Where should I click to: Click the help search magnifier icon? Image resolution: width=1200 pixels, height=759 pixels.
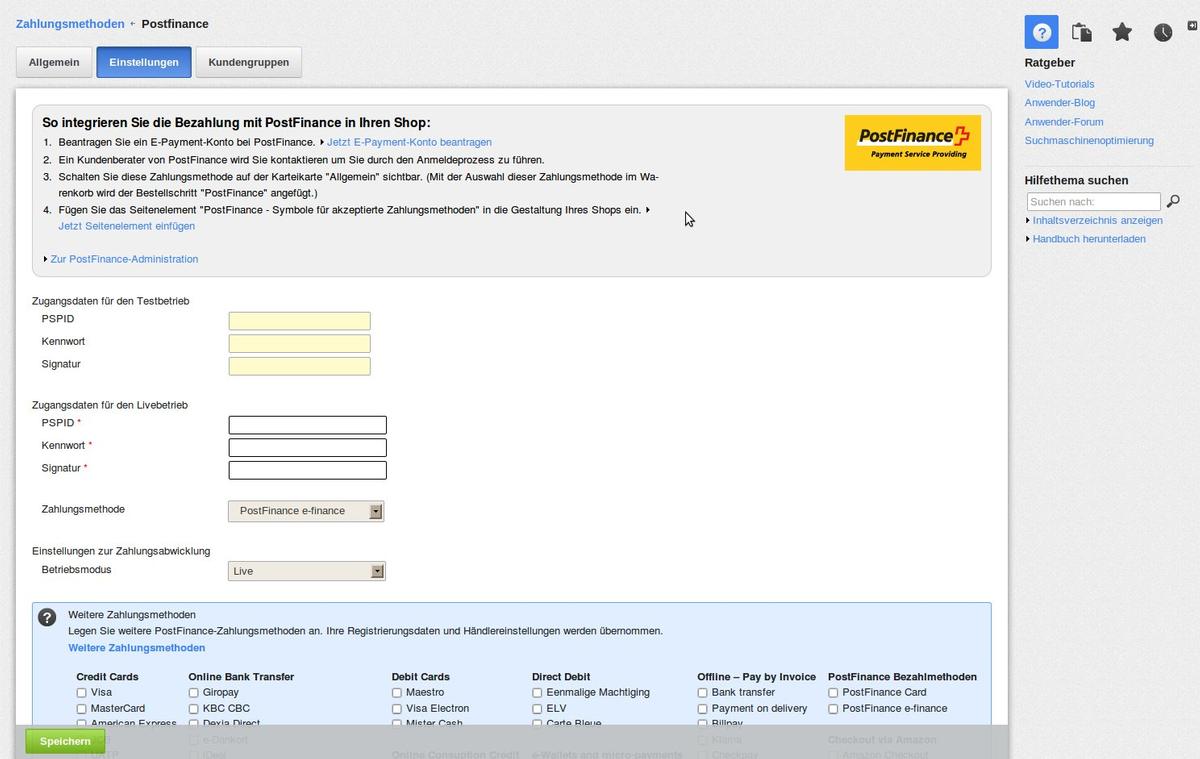(1174, 201)
